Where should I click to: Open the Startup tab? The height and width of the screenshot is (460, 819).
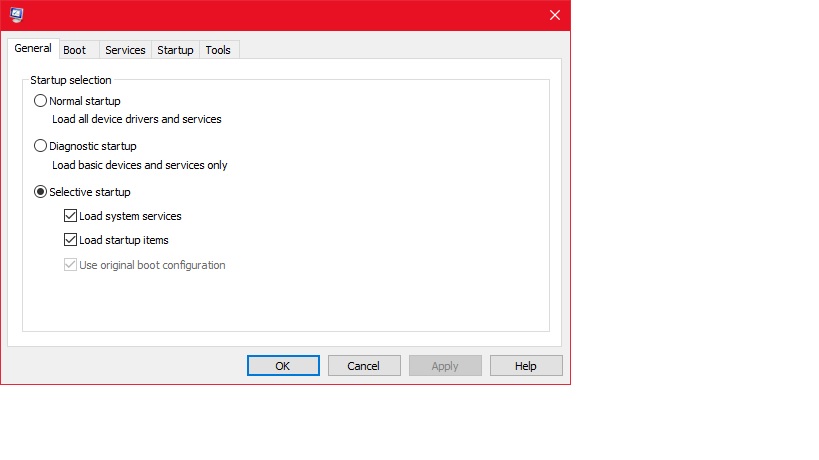pos(176,50)
